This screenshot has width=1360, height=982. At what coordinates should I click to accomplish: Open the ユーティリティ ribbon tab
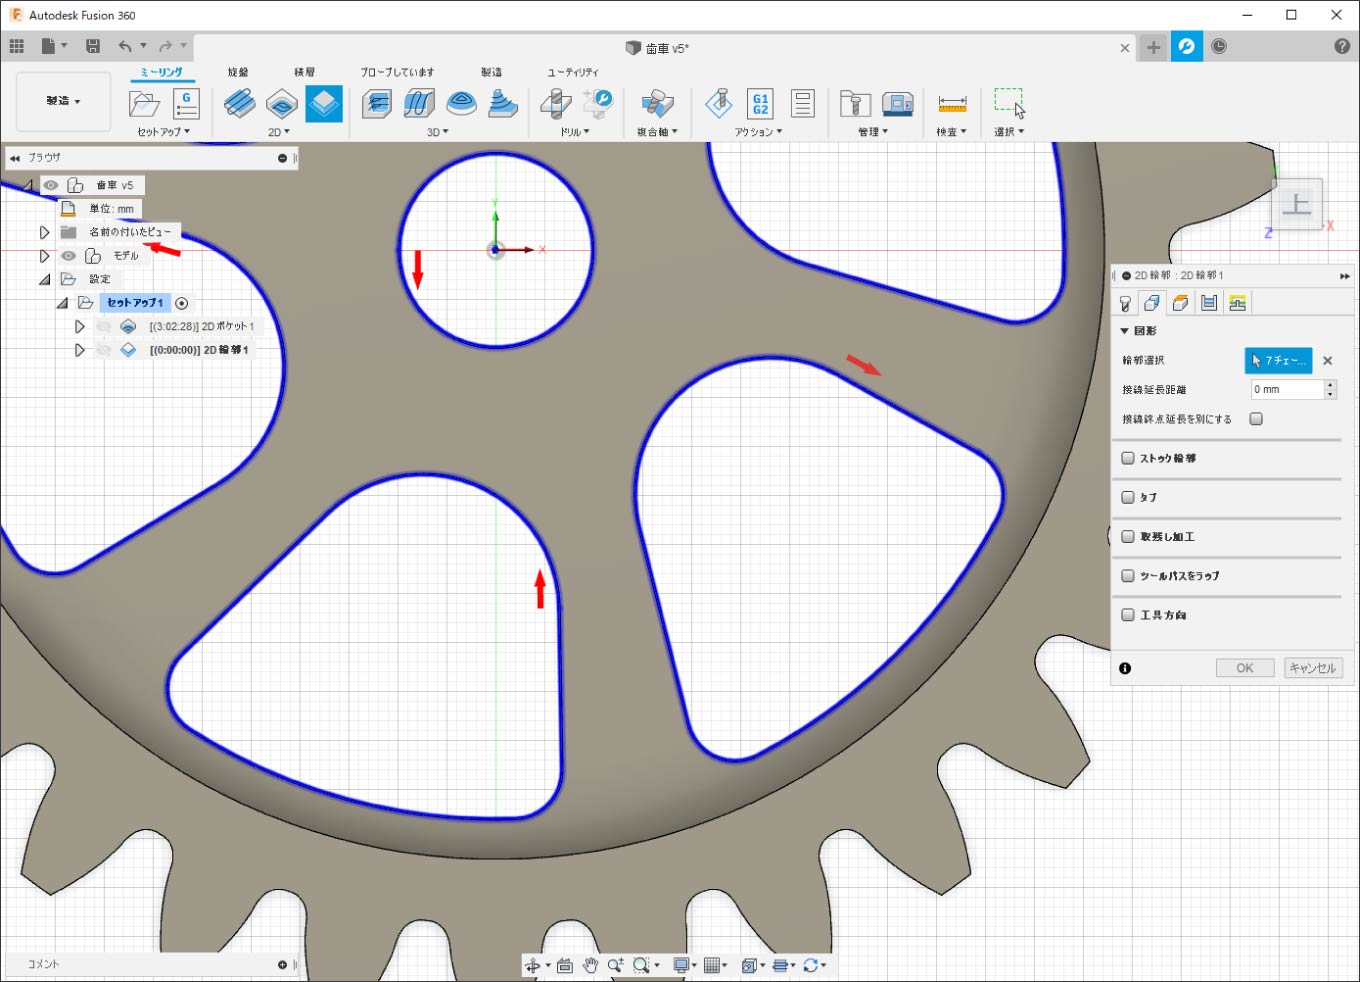point(572,72)
